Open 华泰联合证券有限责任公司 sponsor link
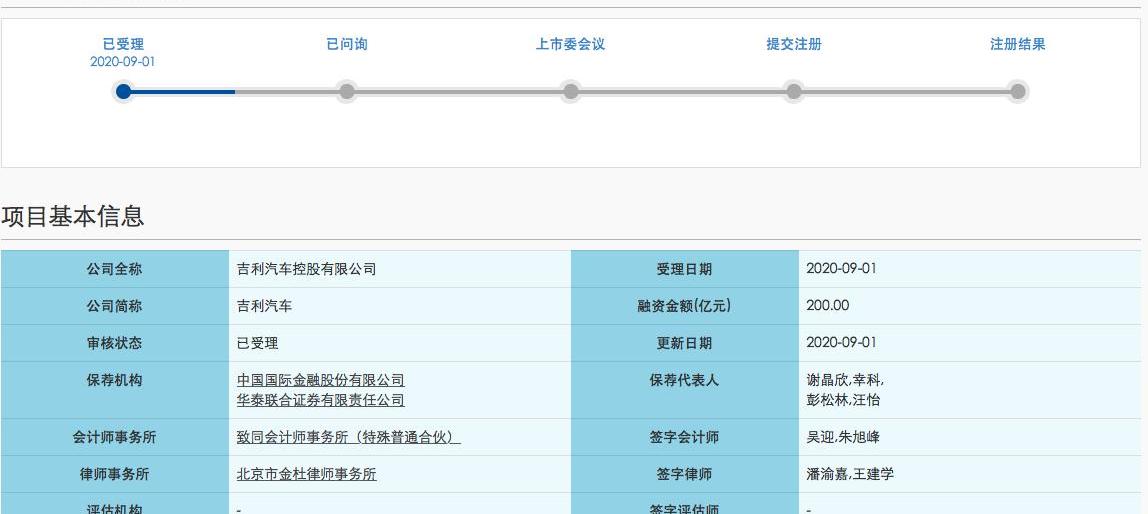The image size is (1148, 514). (x=321, y=400)
